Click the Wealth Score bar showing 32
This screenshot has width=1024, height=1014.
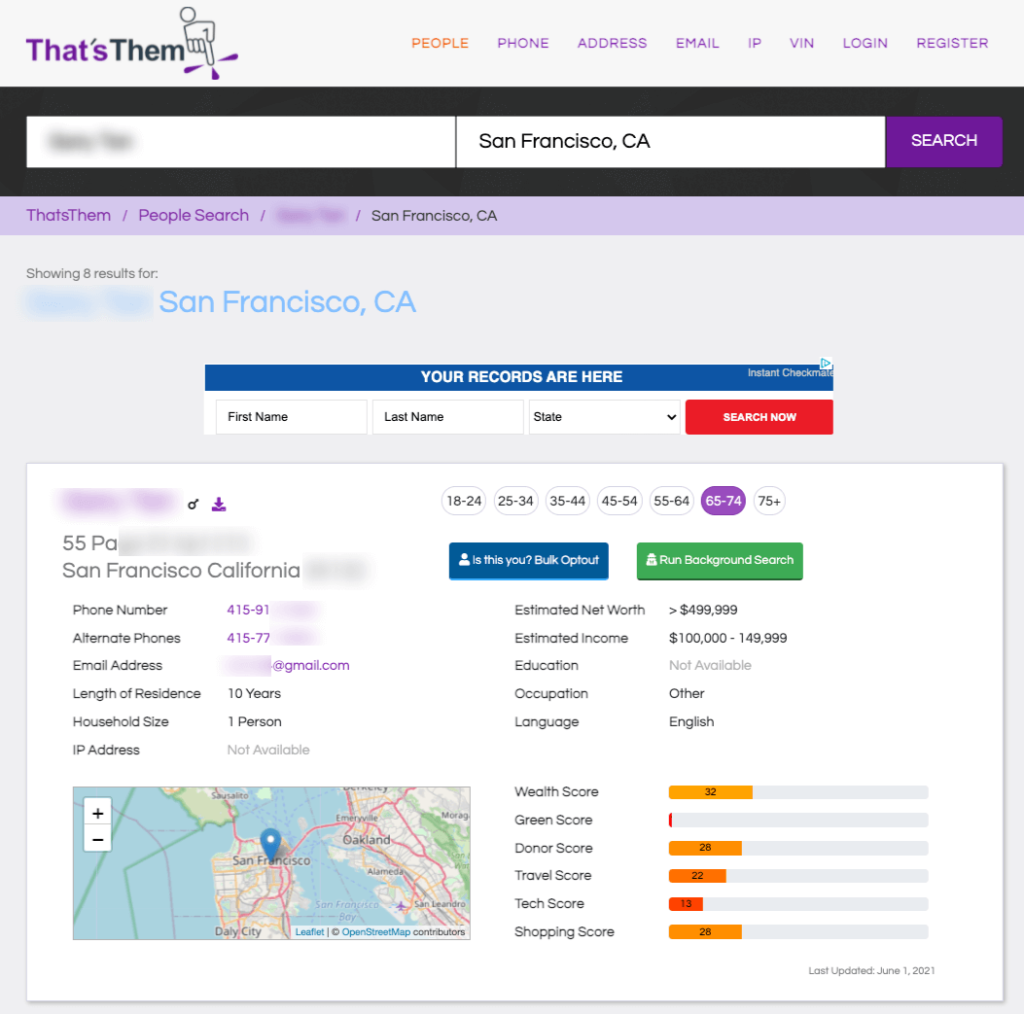coord(711,792)
